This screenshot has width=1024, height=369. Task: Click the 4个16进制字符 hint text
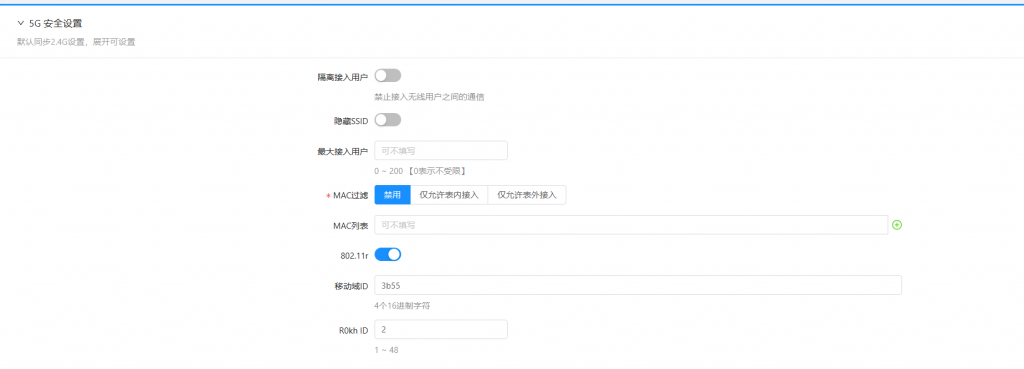click(x=402, y=305)
